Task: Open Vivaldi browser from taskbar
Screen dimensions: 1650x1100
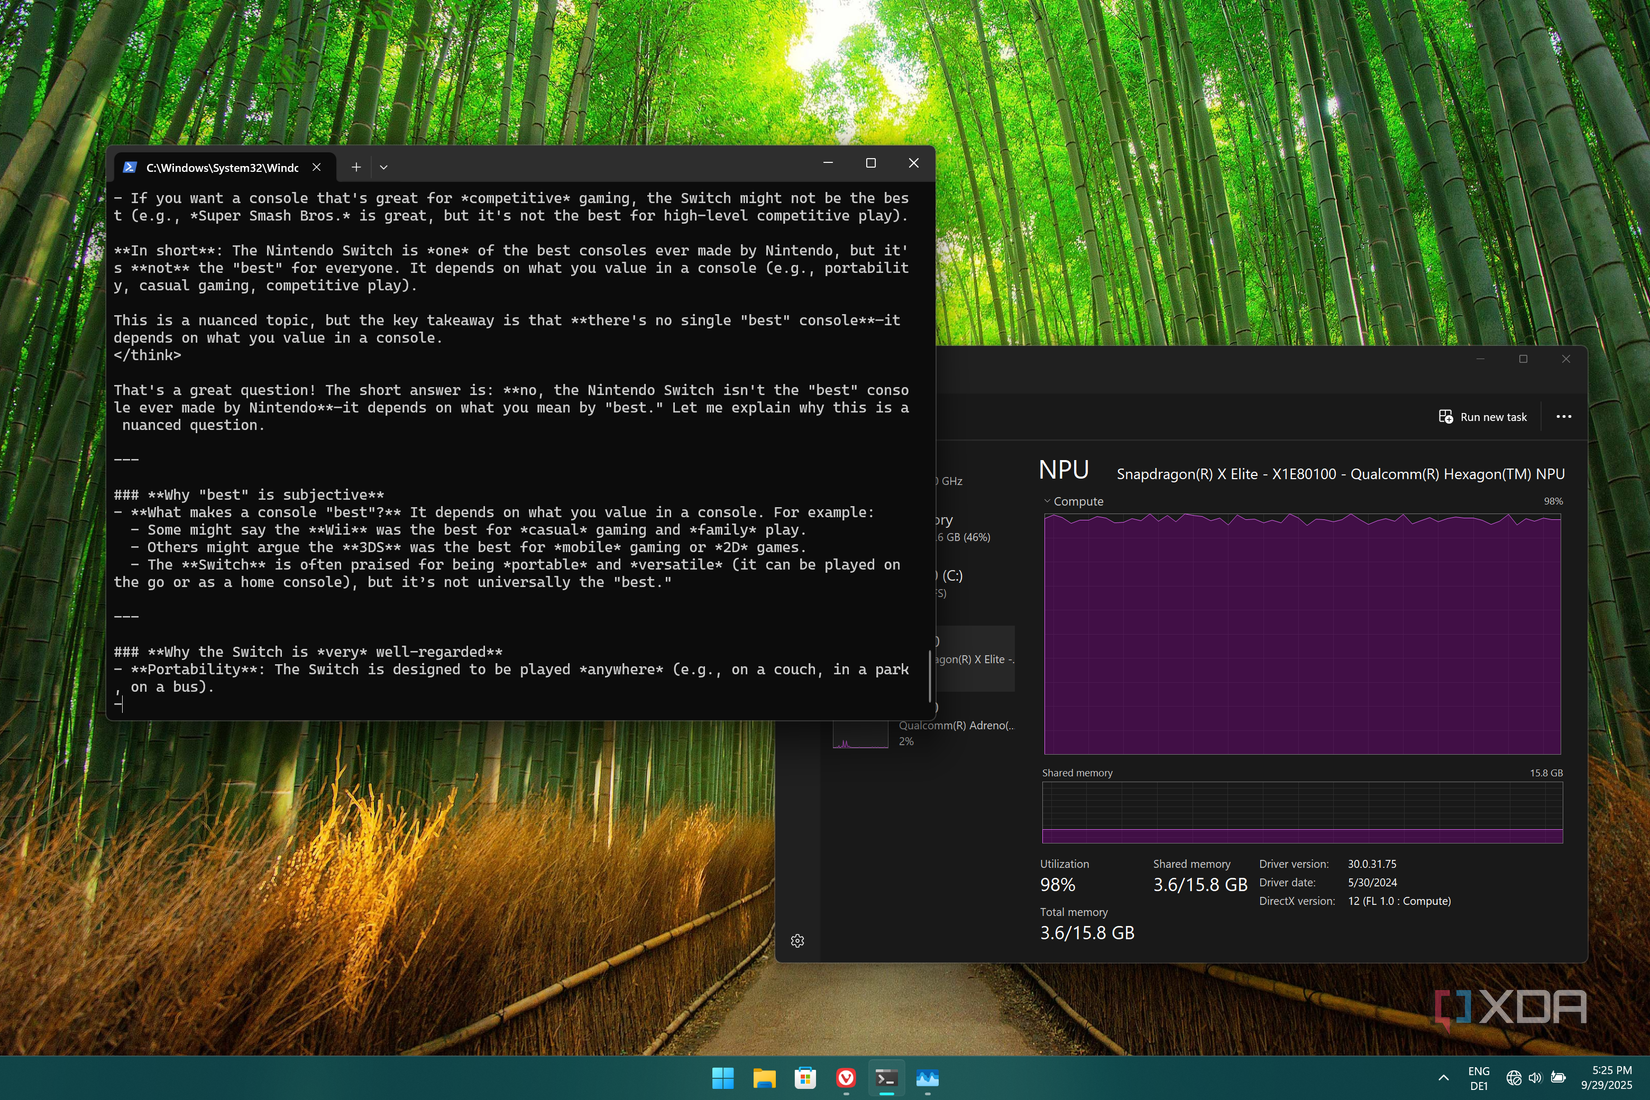Action: 846,1078
